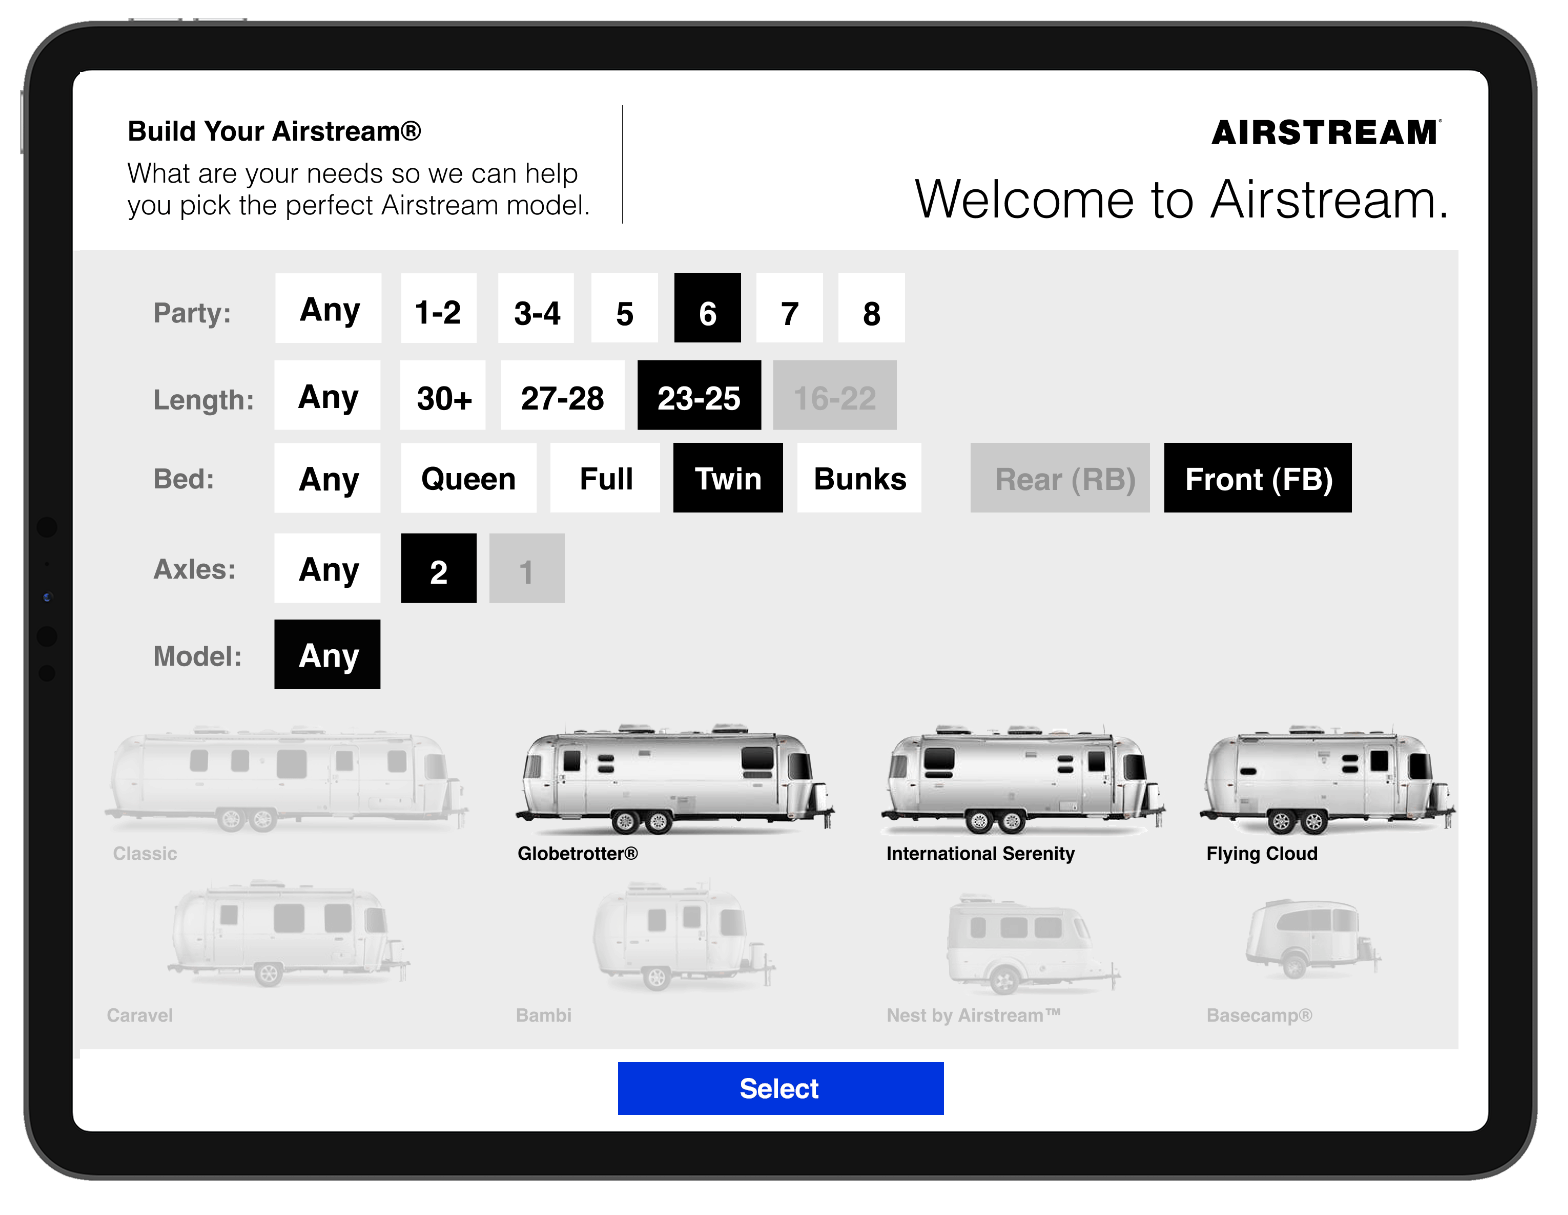
Task: Toggle party size 6
Action: click(707, 308)
